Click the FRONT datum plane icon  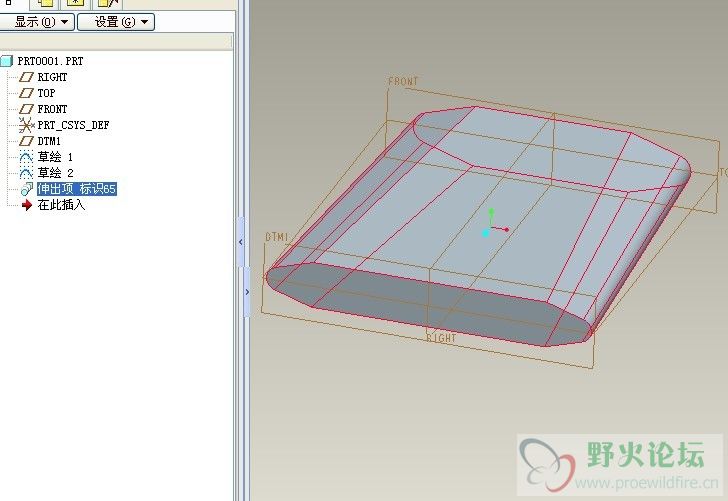click(x=26, y=109)
